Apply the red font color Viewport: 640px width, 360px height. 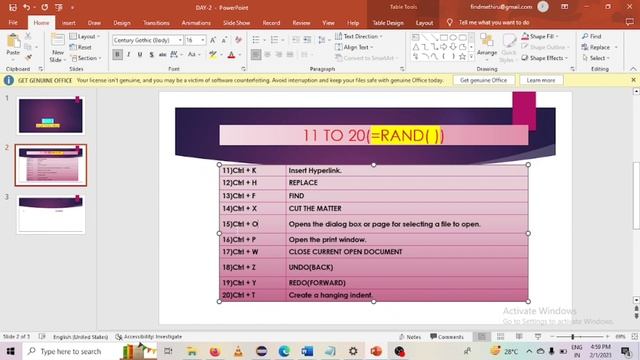pos(231,55)
